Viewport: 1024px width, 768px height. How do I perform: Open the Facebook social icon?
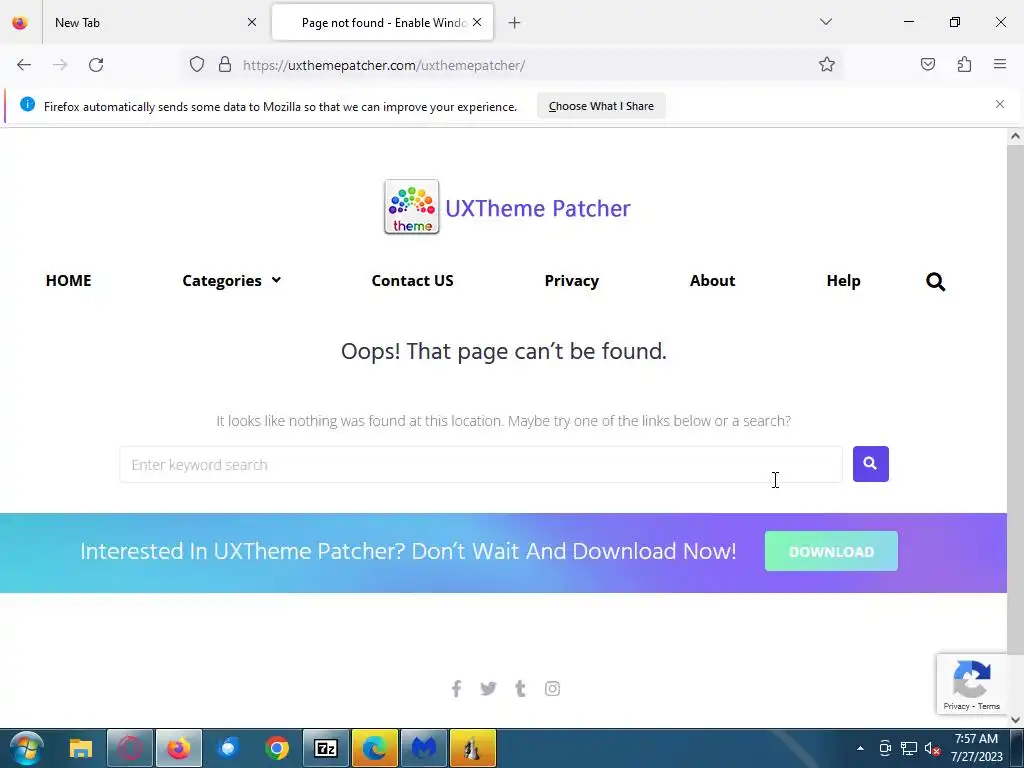click(x=456, y=688)
